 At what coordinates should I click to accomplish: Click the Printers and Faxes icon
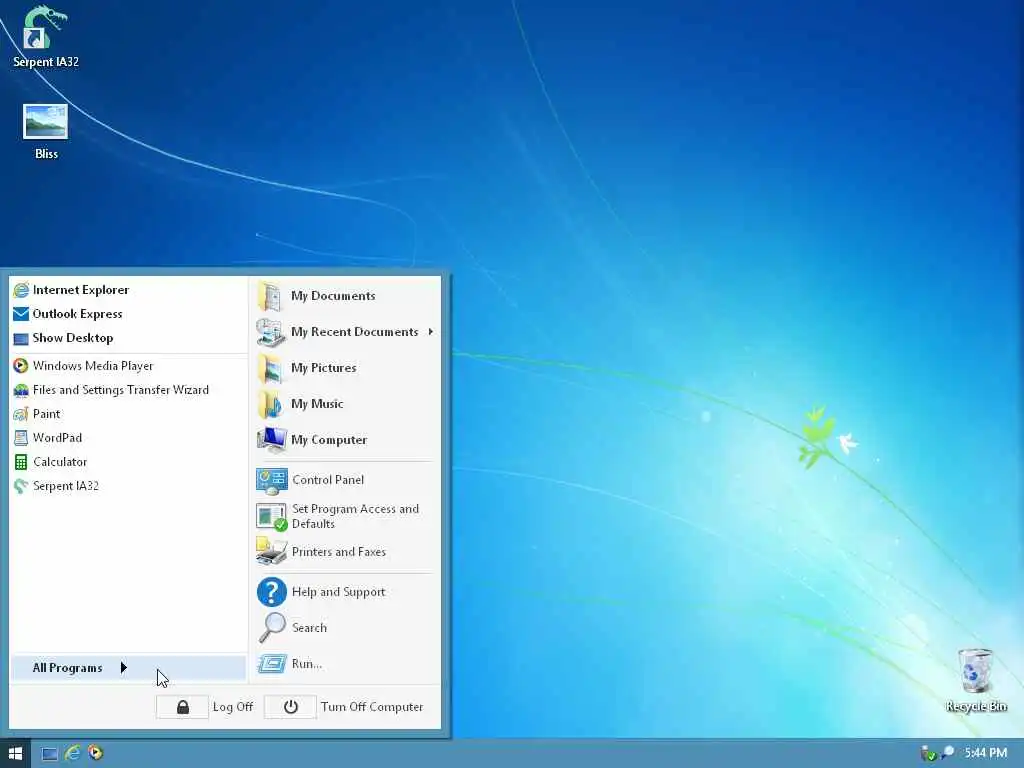272,552
